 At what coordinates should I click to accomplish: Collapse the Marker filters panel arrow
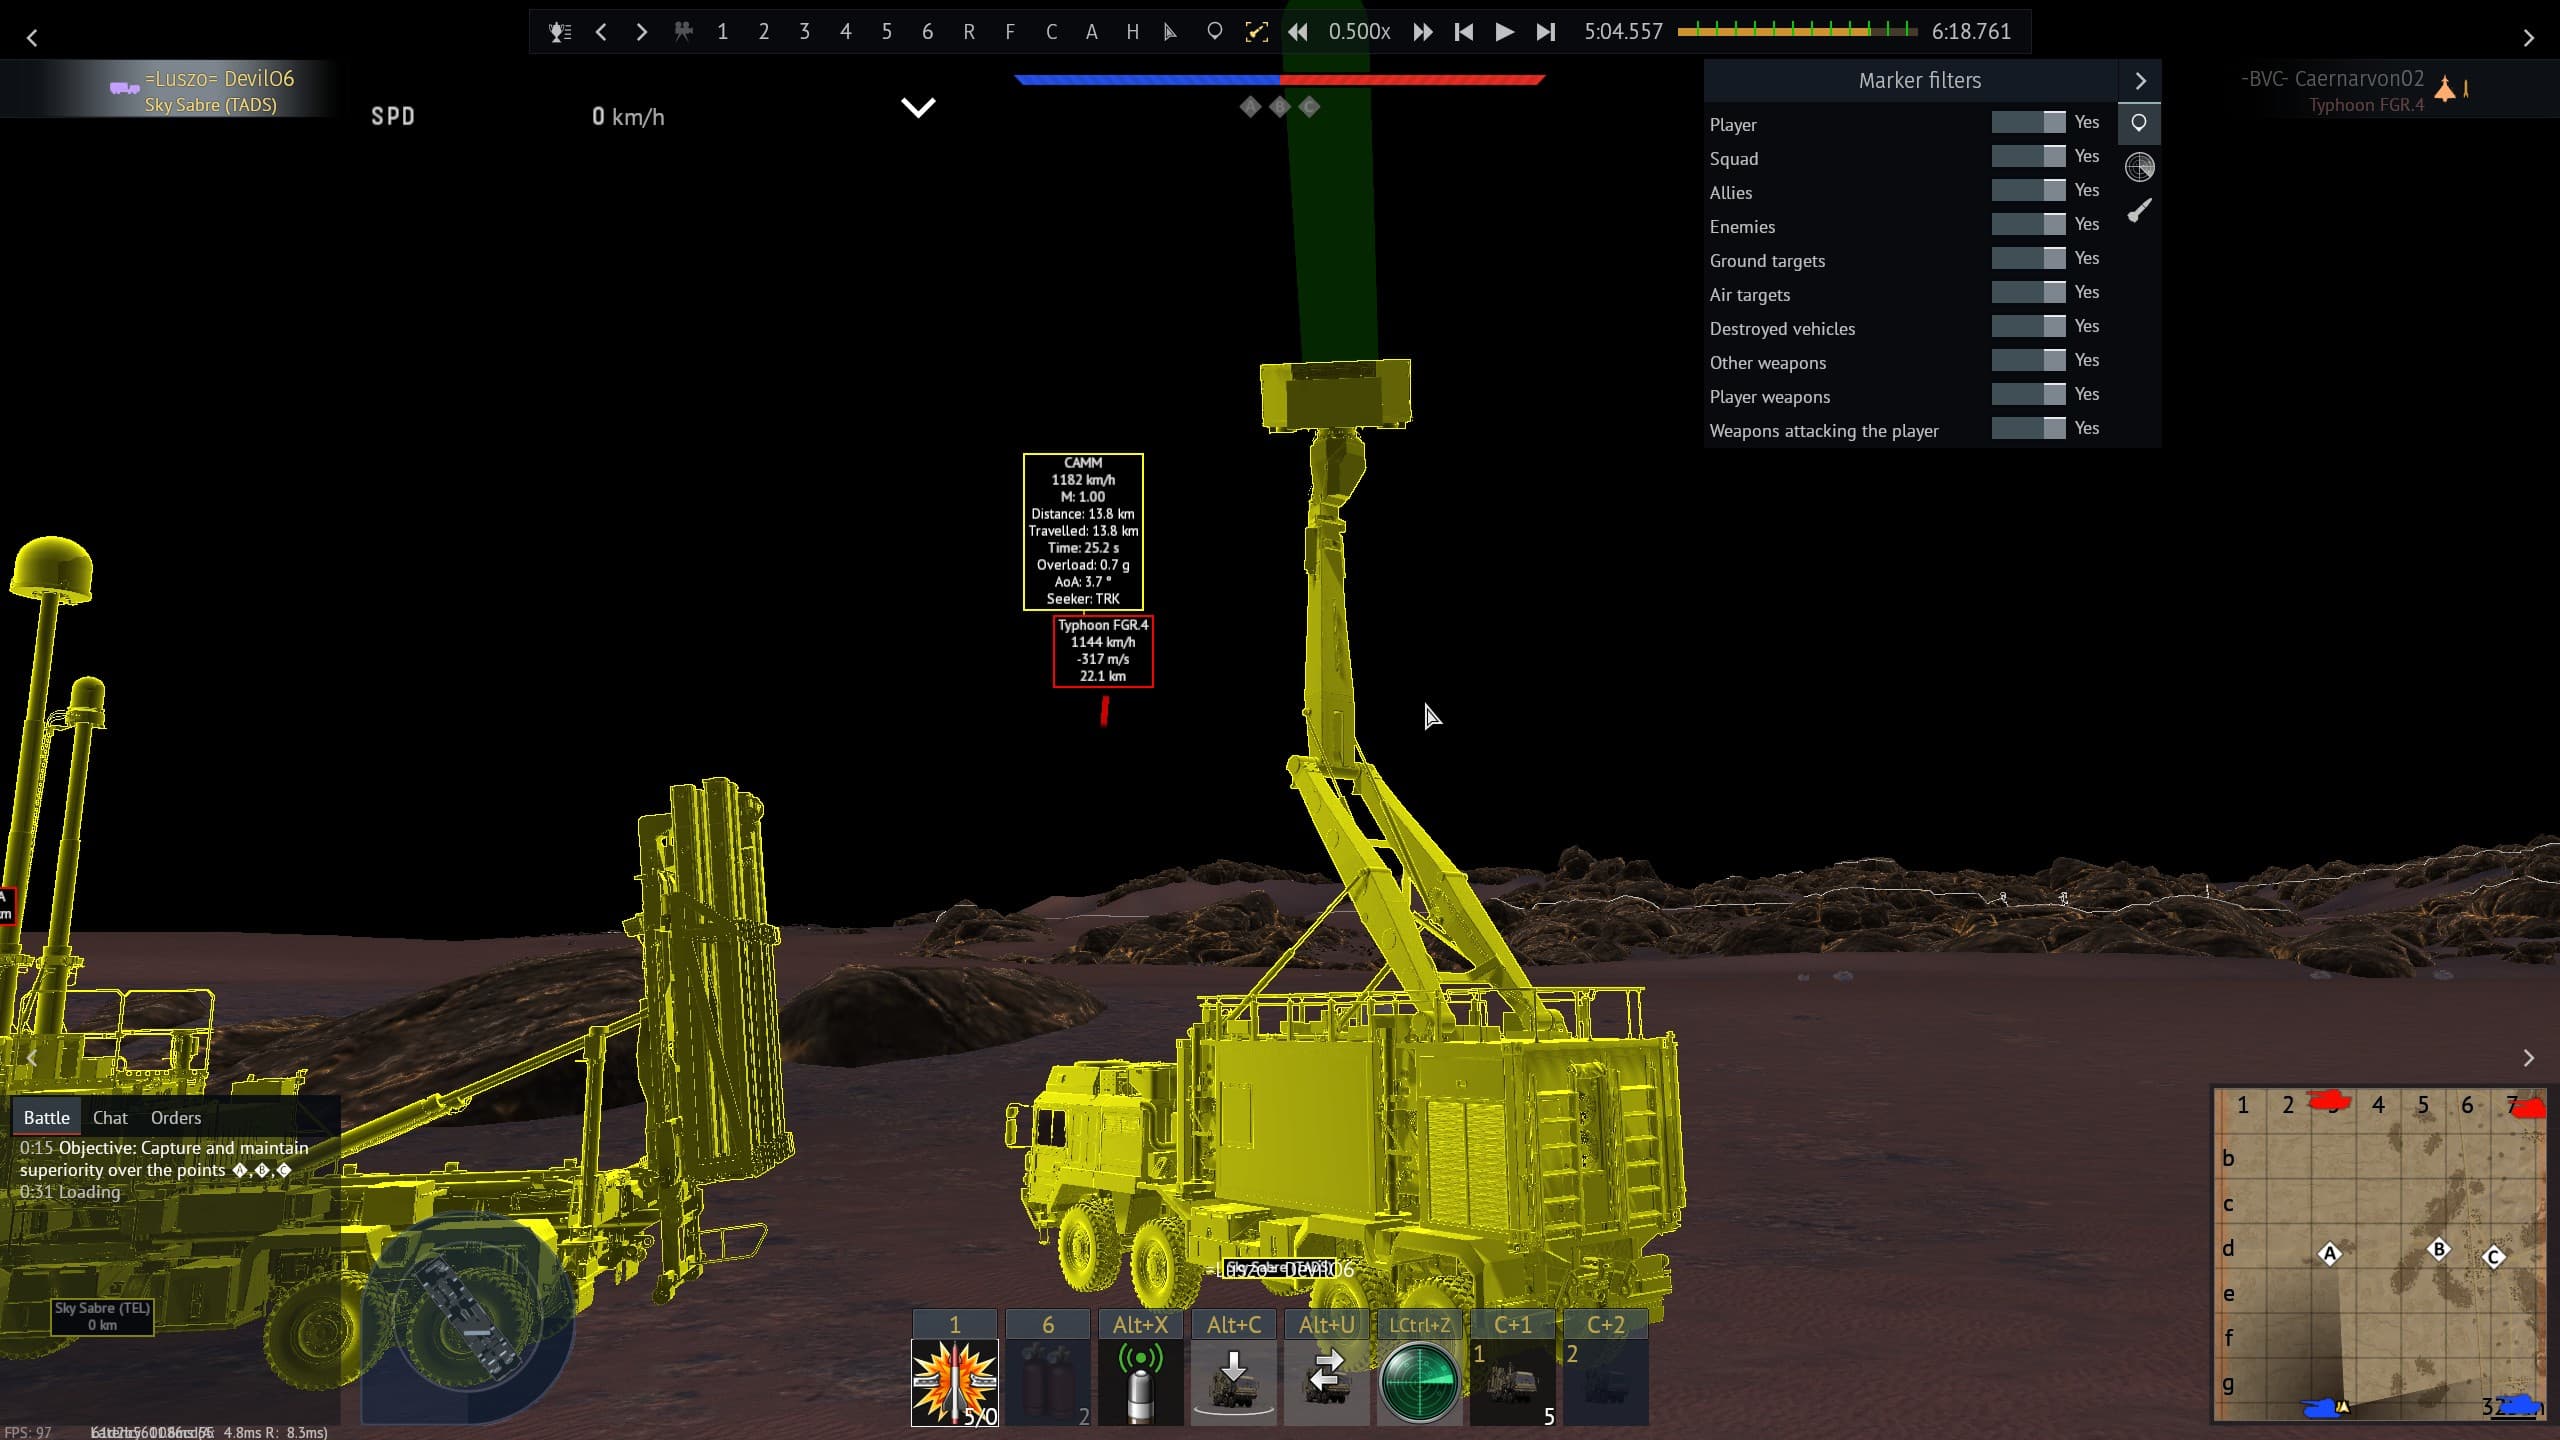tap(2140, 81)
